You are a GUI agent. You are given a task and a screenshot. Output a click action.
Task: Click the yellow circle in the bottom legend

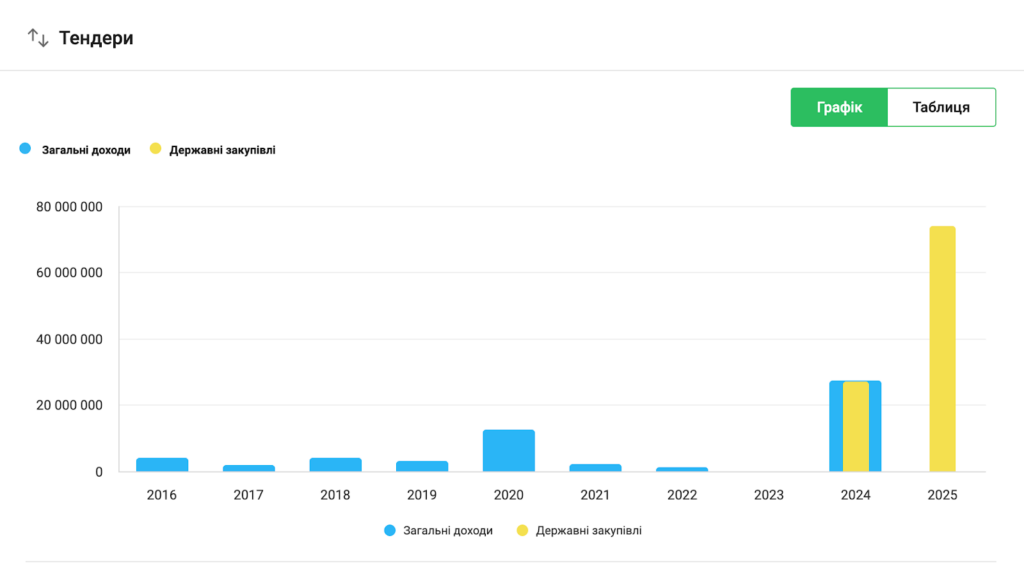pos(522,530)
